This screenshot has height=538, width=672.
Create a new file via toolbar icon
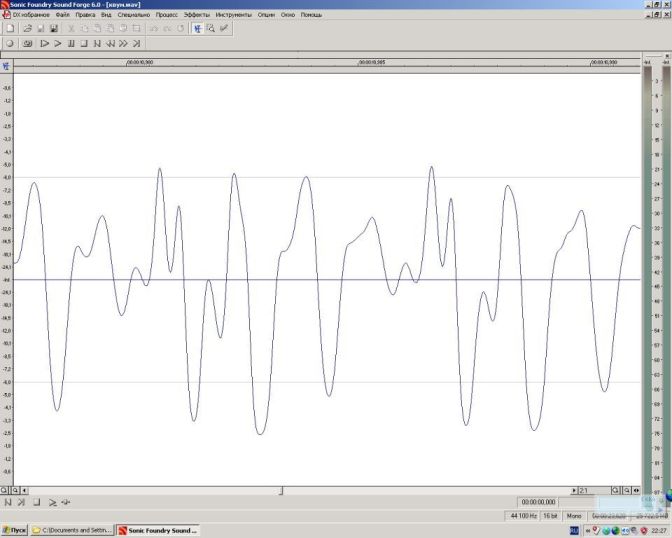click(10, 29)
